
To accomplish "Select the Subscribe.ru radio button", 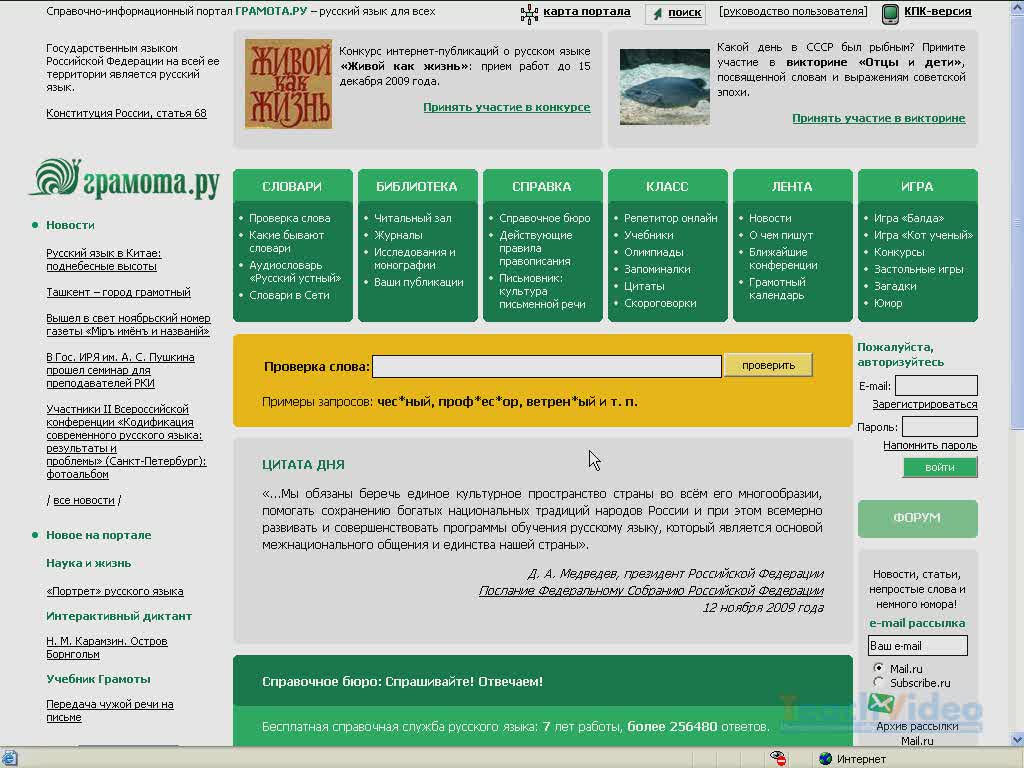I will 879,683.
